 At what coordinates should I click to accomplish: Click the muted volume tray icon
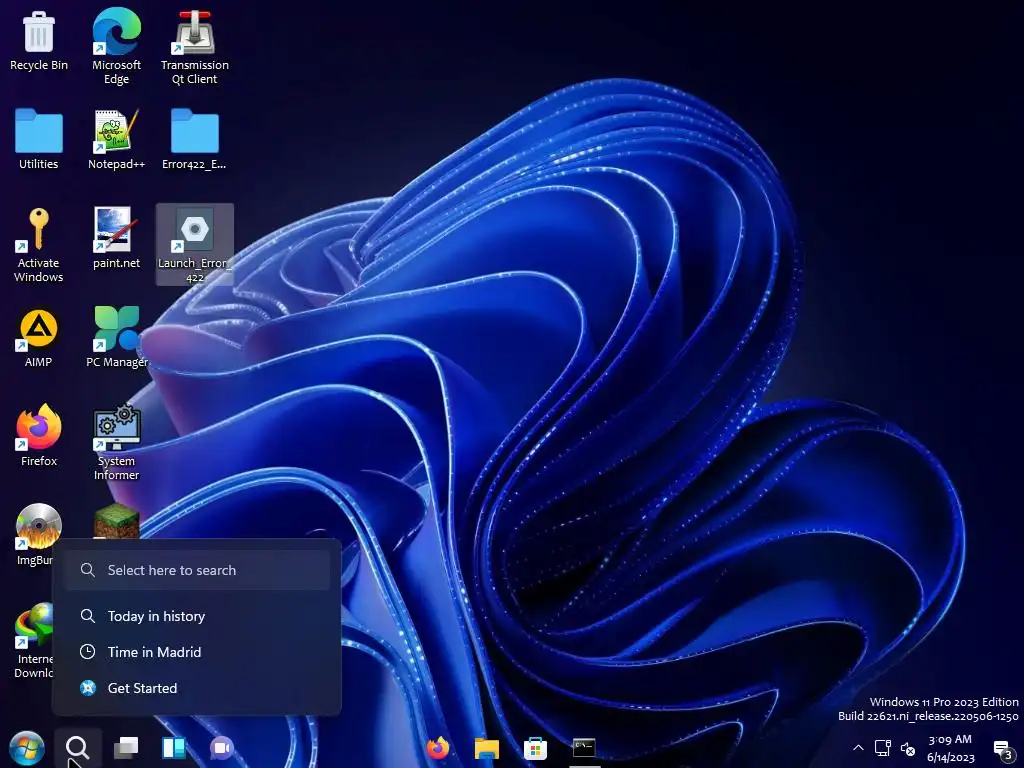(x=908, y=748)
